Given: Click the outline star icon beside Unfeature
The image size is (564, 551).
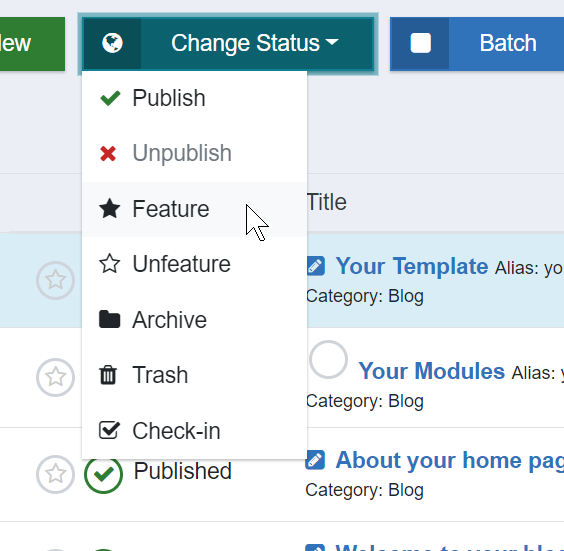Looking at the screenshot, I should click(109, 264).
